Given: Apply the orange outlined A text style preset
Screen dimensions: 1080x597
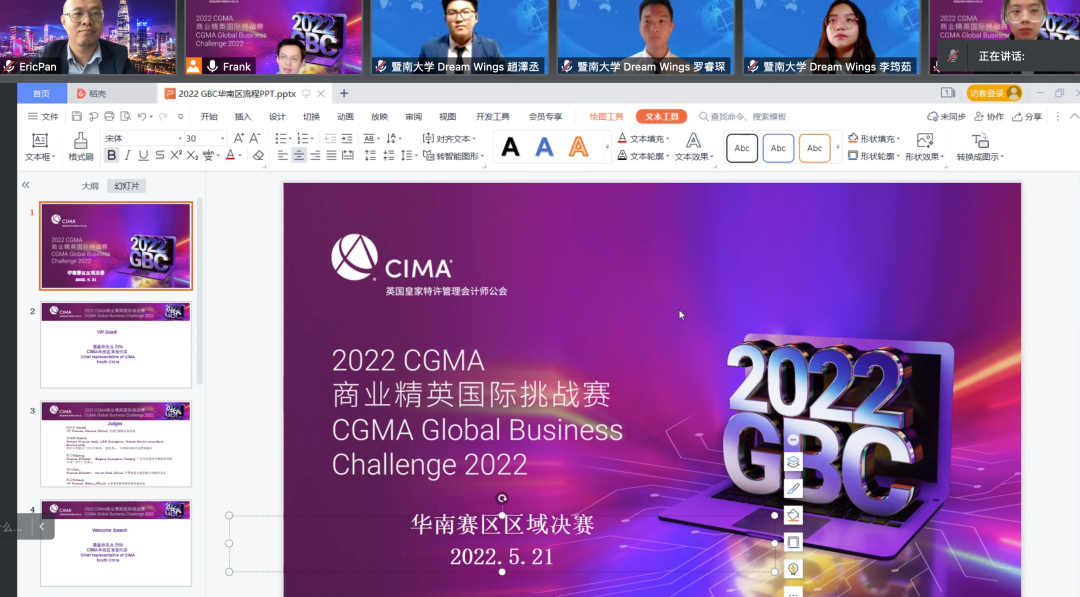Looking at the screenshot, I should click(579, 147).
